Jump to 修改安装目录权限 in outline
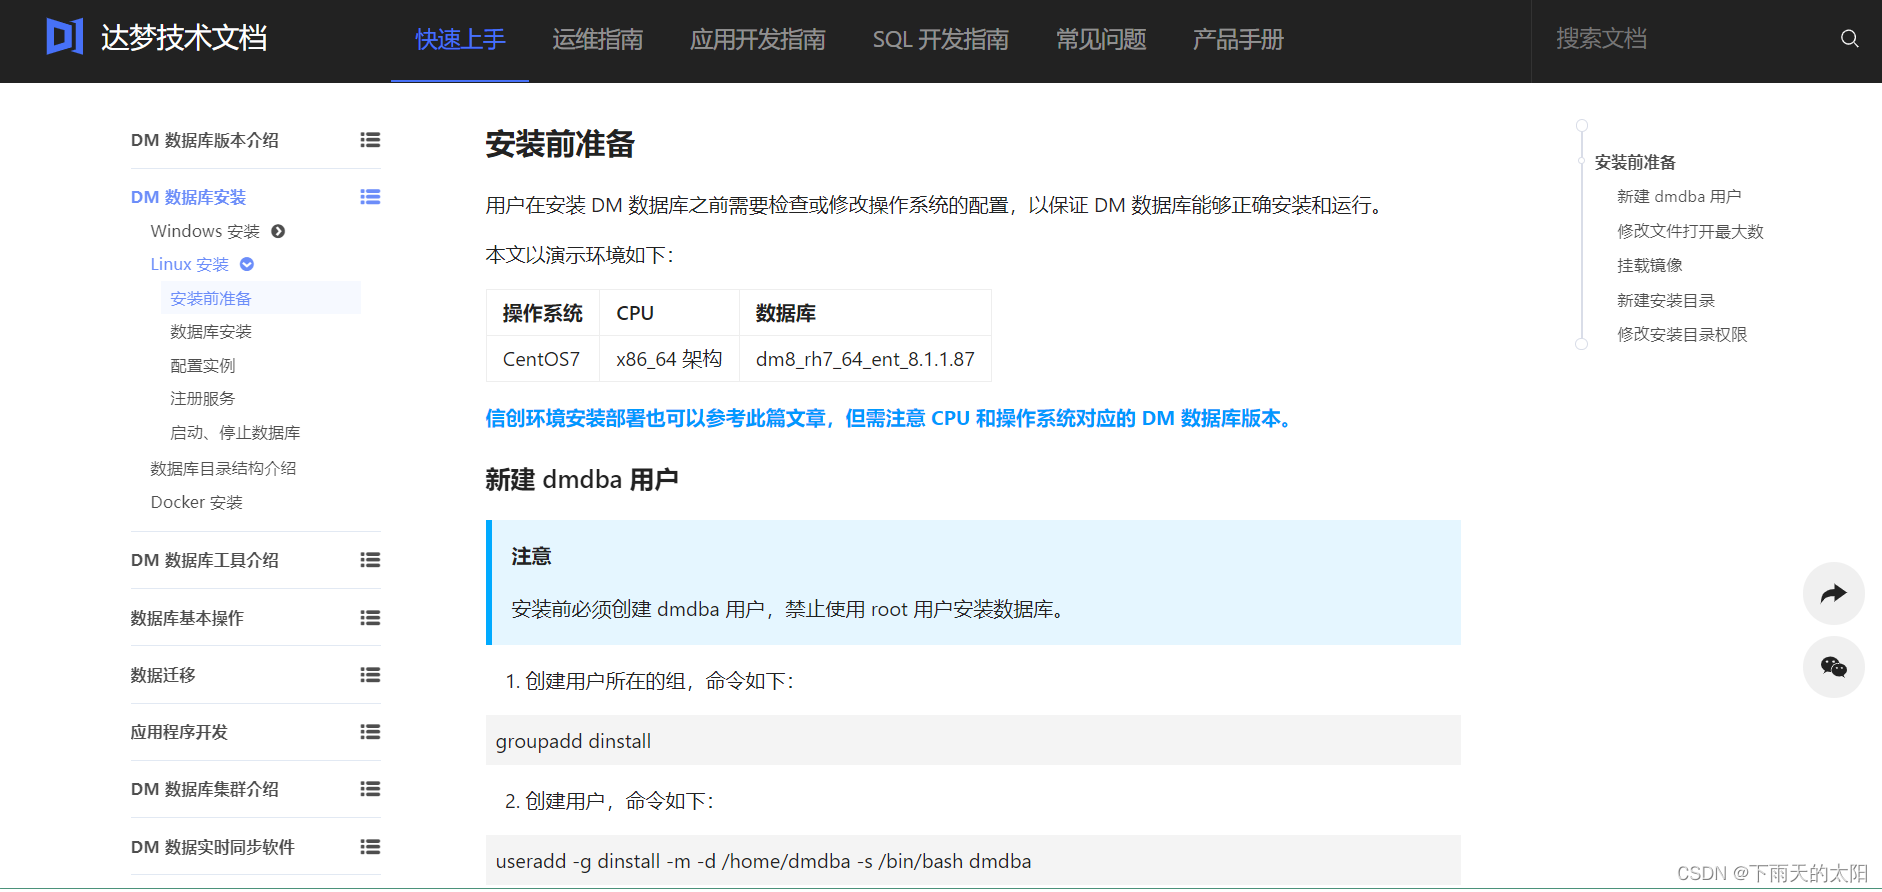Screen dimensions: 1882x892 pyautogui.click(x=1682, y=334)
